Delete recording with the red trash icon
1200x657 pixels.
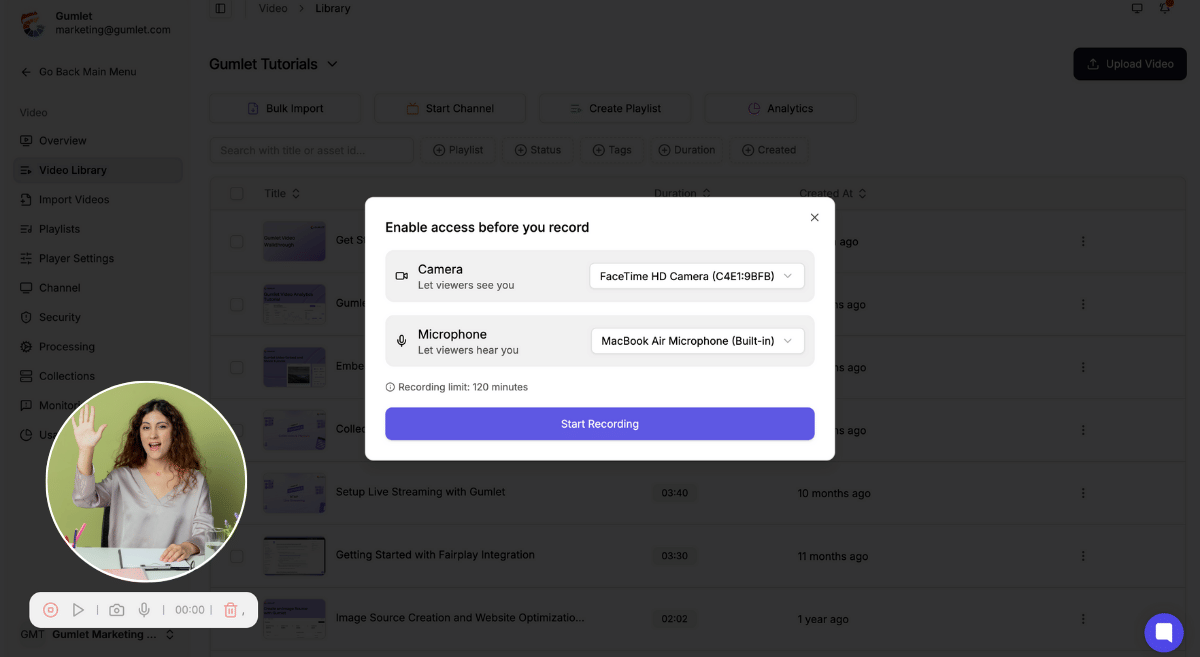coord(230,610)
